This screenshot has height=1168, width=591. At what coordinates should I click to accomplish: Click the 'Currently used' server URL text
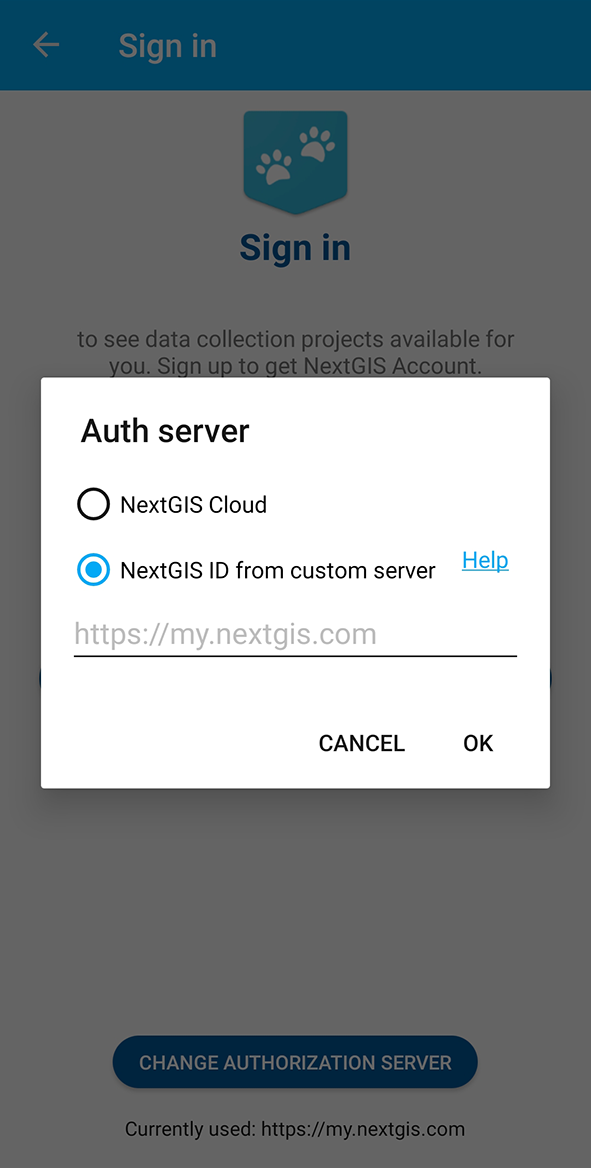point(295,1129)
